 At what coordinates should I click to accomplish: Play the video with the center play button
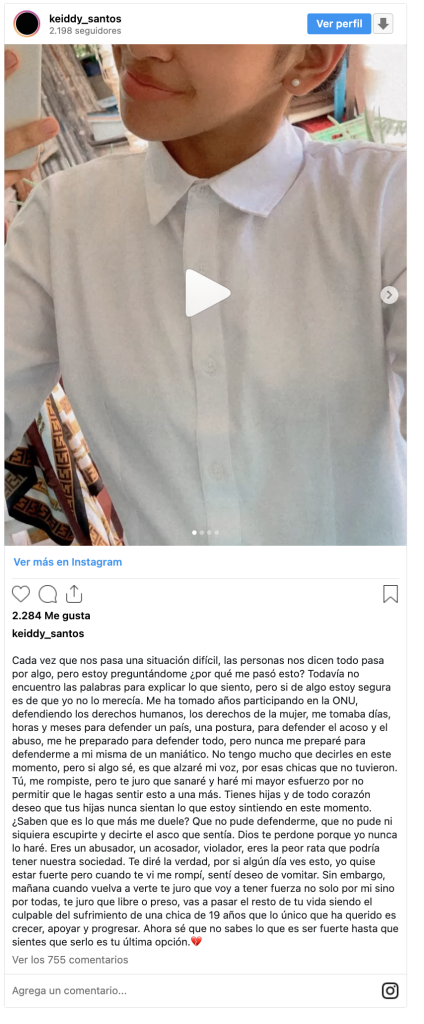pos(207,293)
